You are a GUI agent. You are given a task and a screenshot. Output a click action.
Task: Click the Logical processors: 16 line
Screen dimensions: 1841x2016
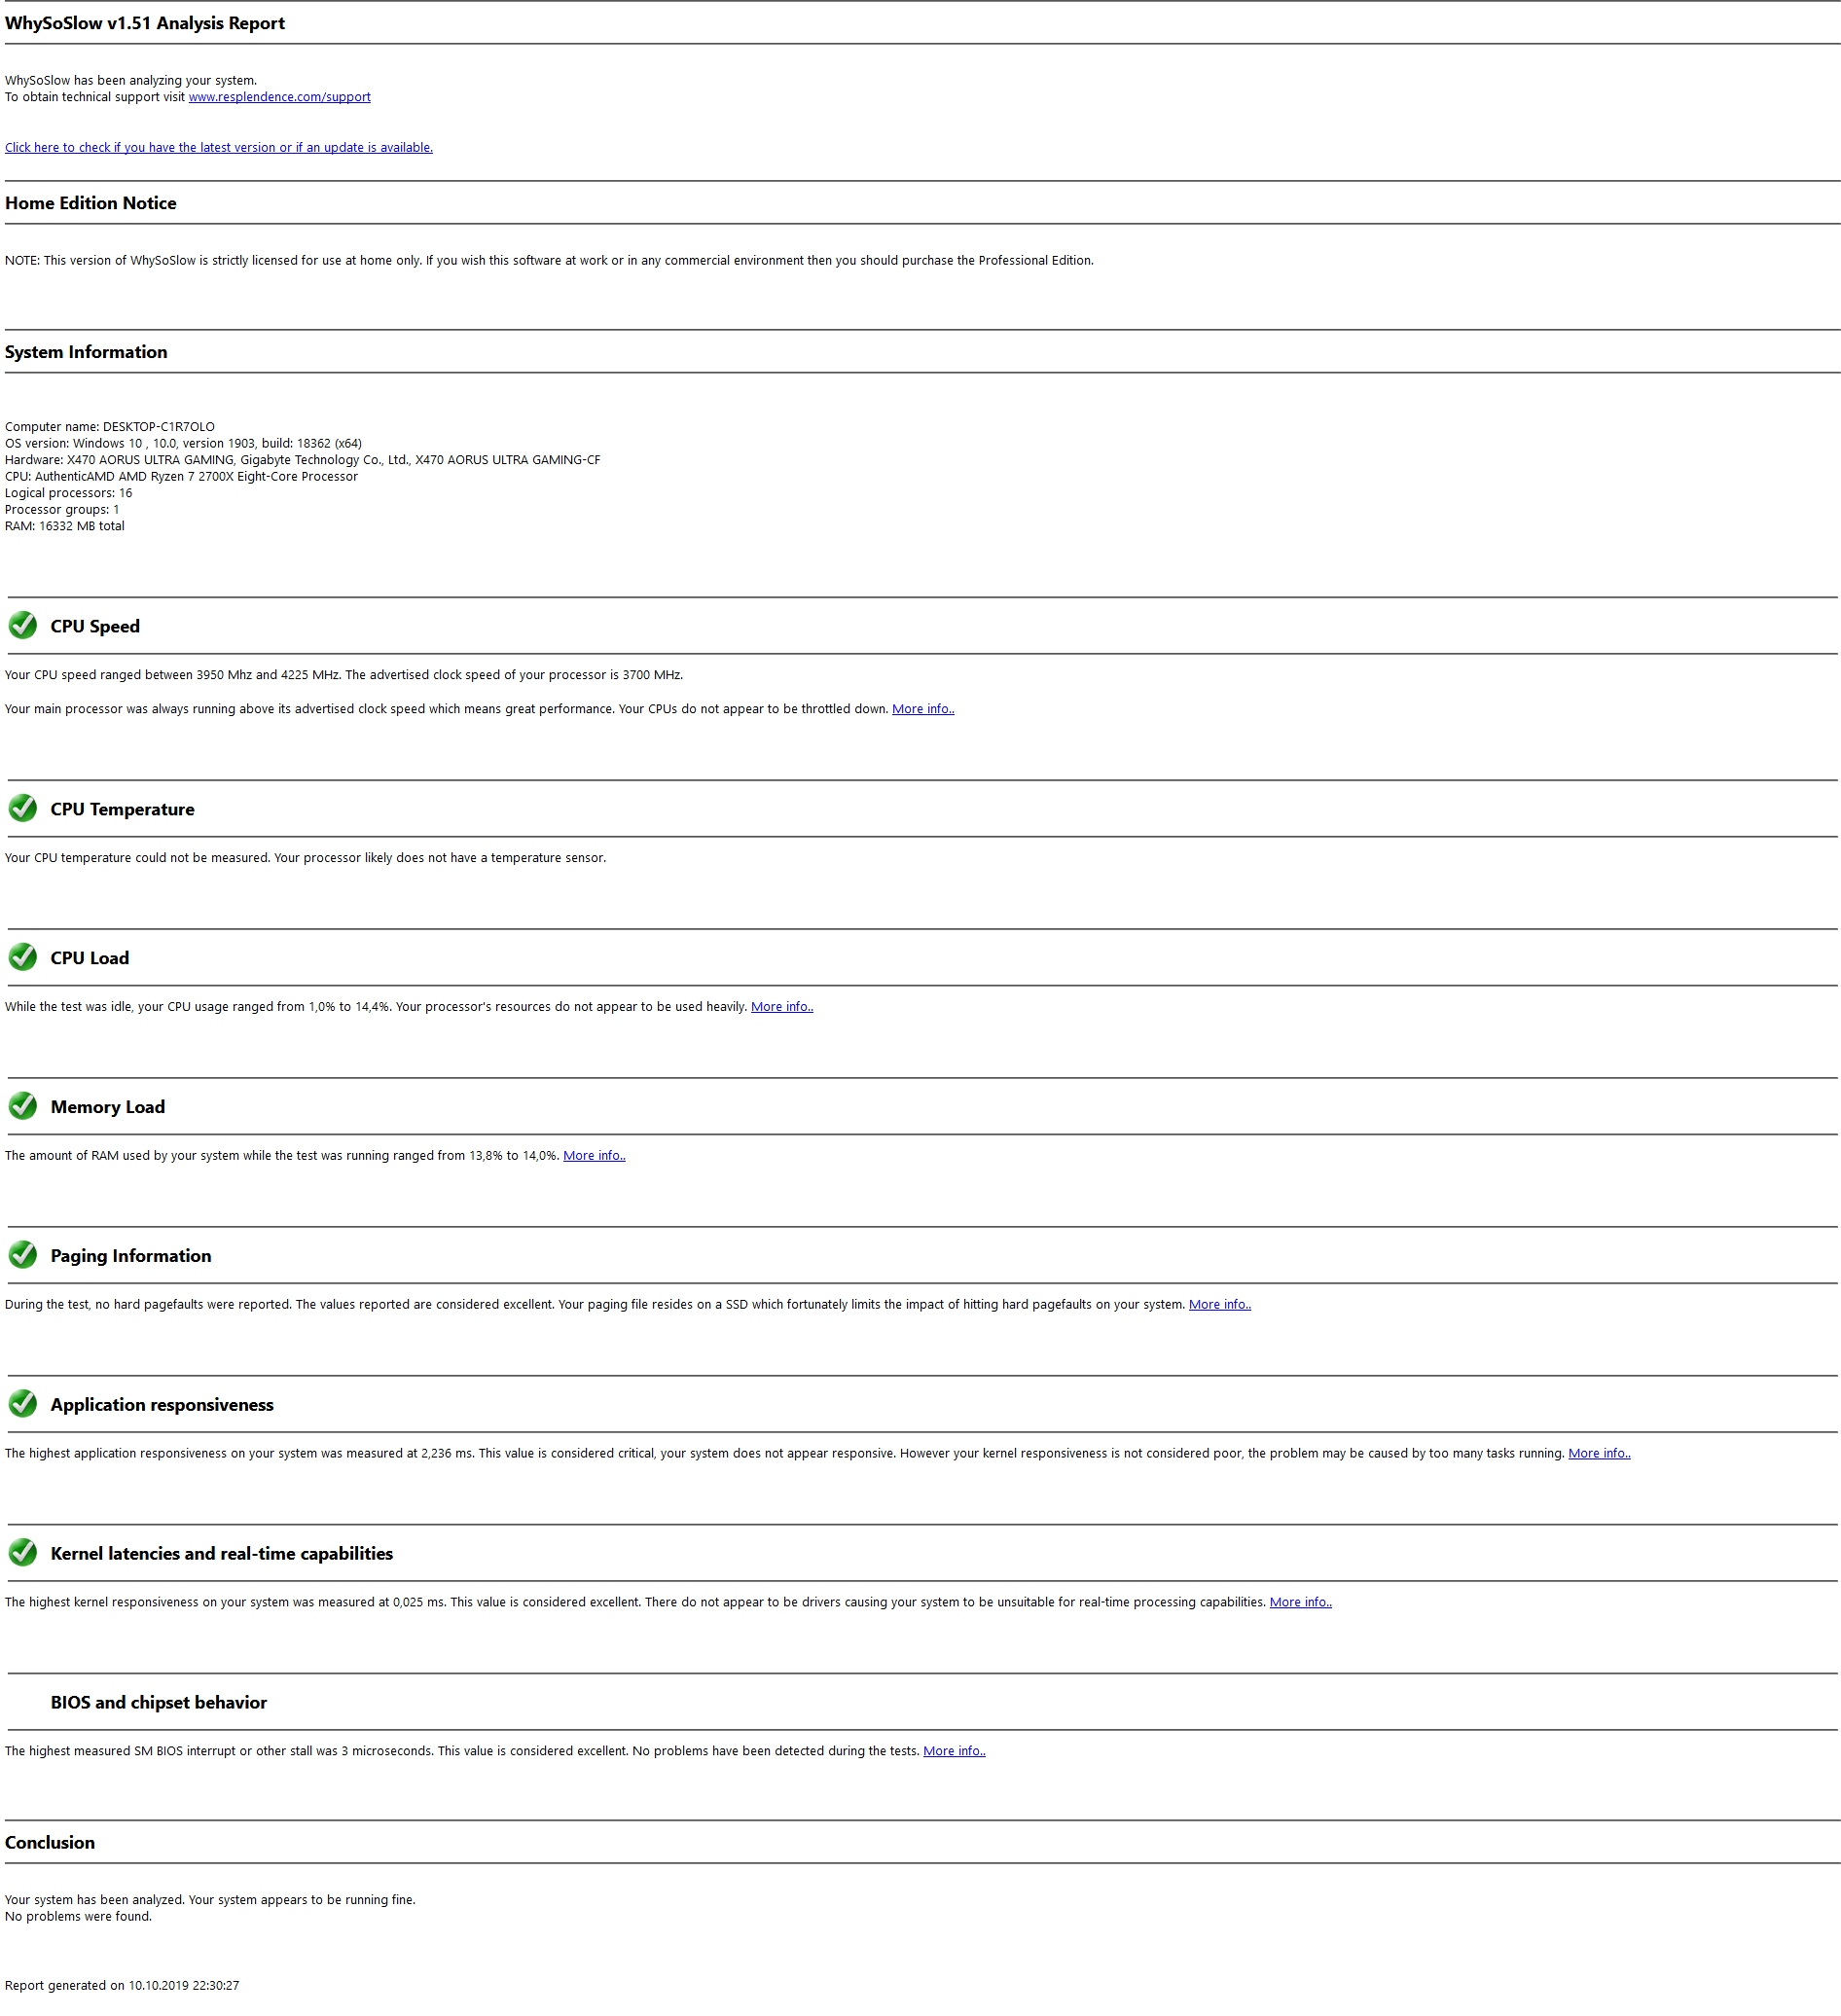[x=68, y=494]
